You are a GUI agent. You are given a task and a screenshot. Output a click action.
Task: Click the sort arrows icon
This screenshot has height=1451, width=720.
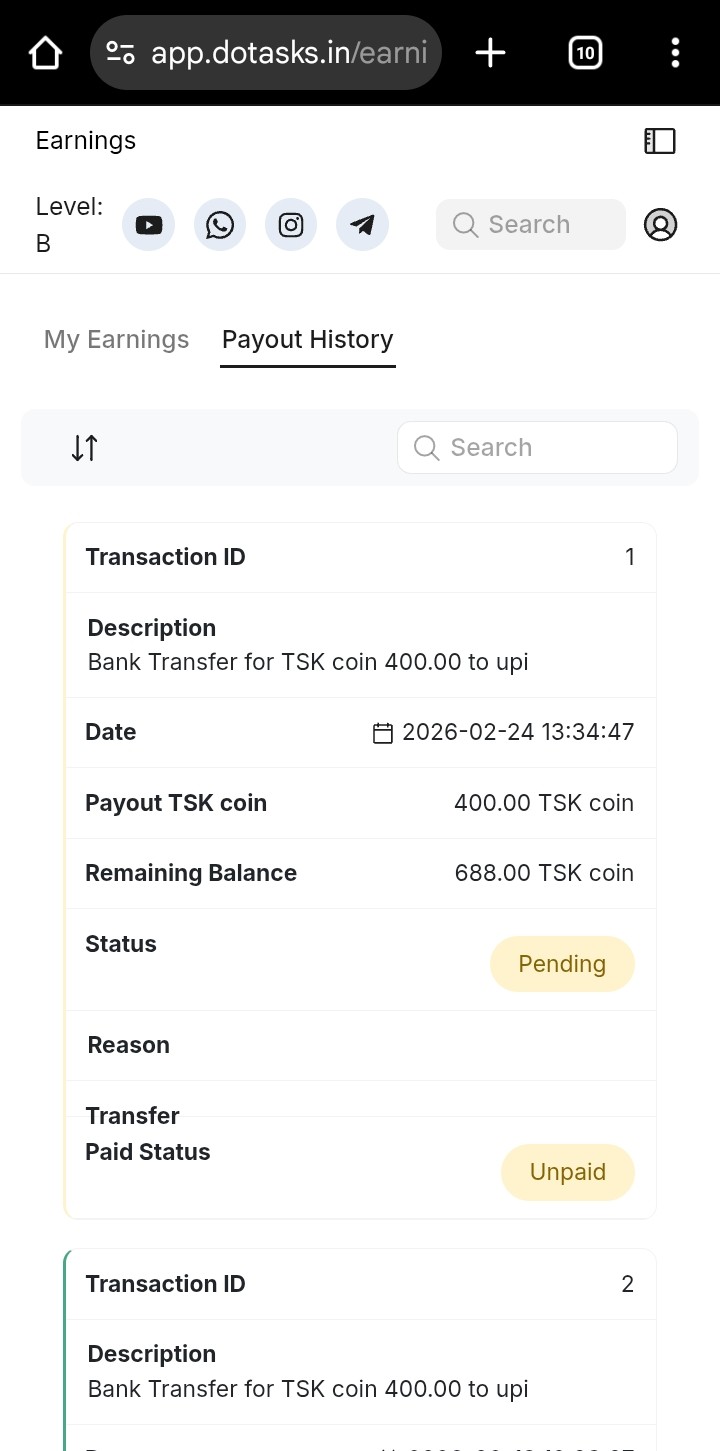coord(85,448)
